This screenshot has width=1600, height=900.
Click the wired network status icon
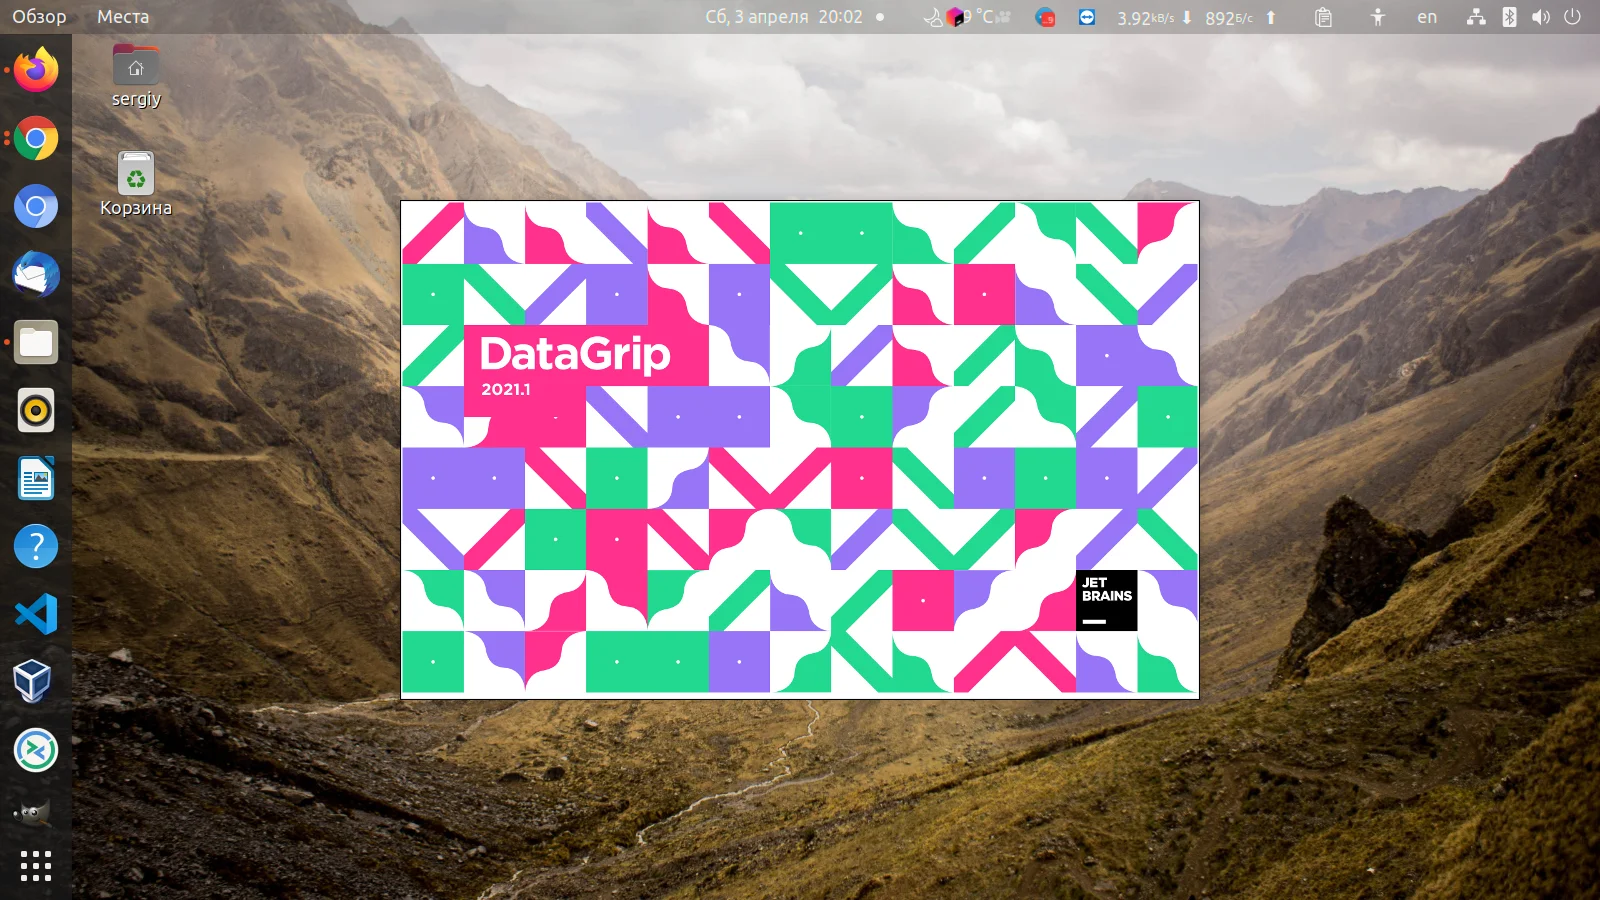[1476, 17]
